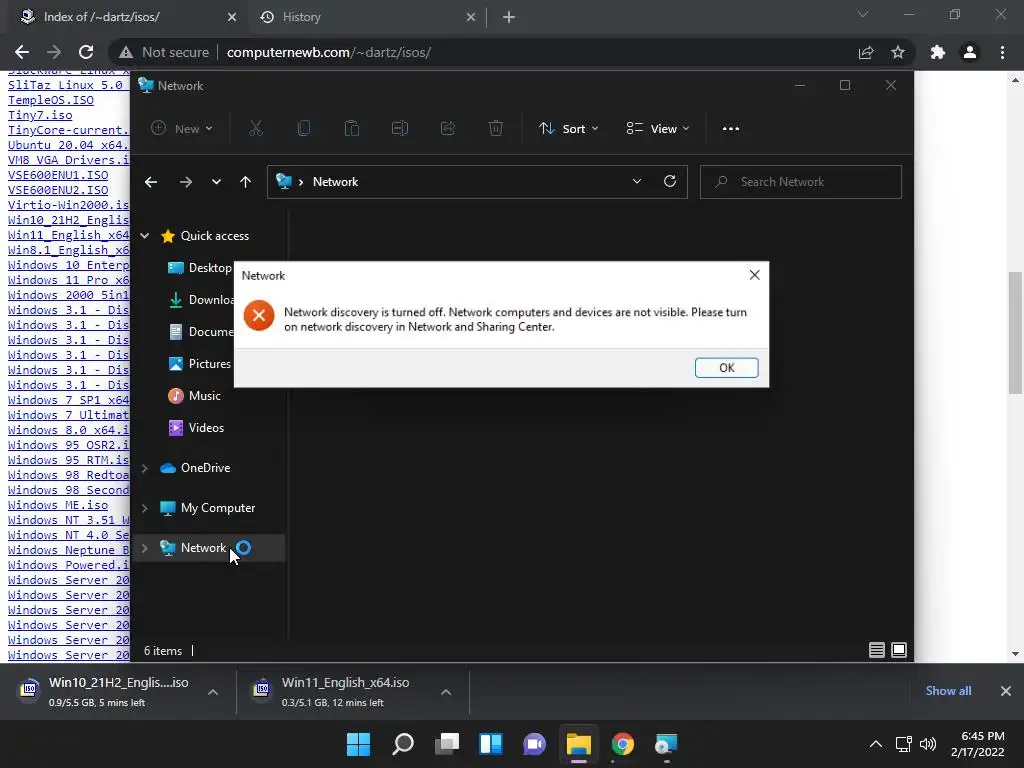Click Show all downloads
The height and width of the screenshot is (768, 1024).
point(948,691)
